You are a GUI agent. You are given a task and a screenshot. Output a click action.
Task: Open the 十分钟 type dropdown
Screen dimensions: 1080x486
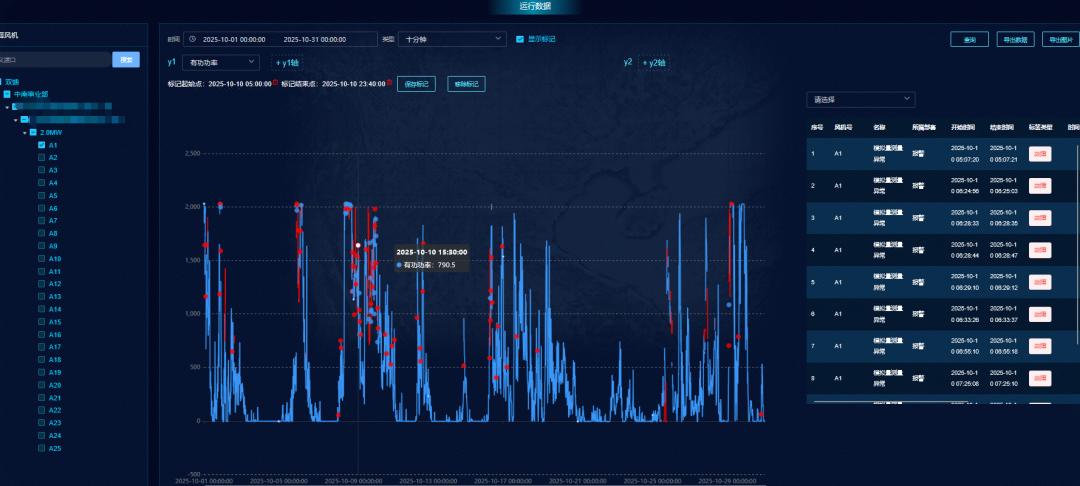coord(453,39)
